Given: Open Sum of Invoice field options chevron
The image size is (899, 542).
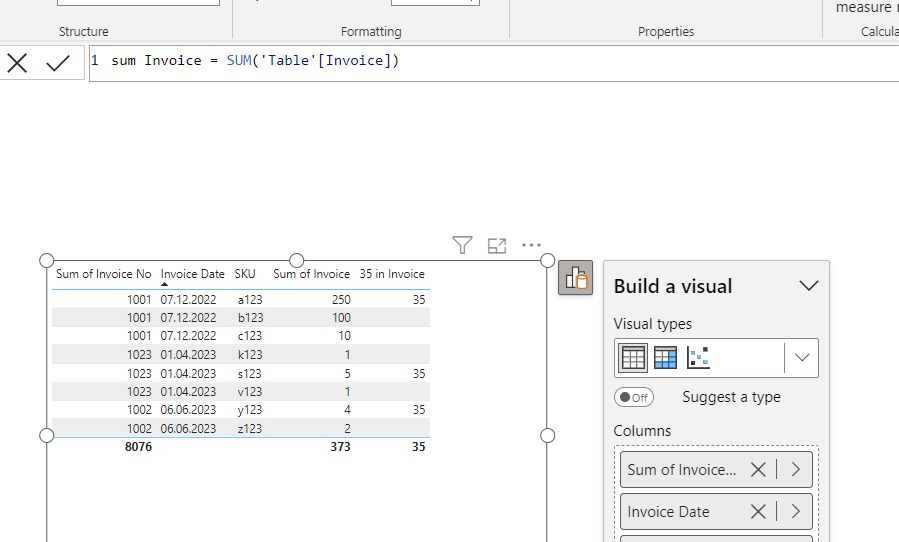Looking at the screenshot, I should click(796, 470).
